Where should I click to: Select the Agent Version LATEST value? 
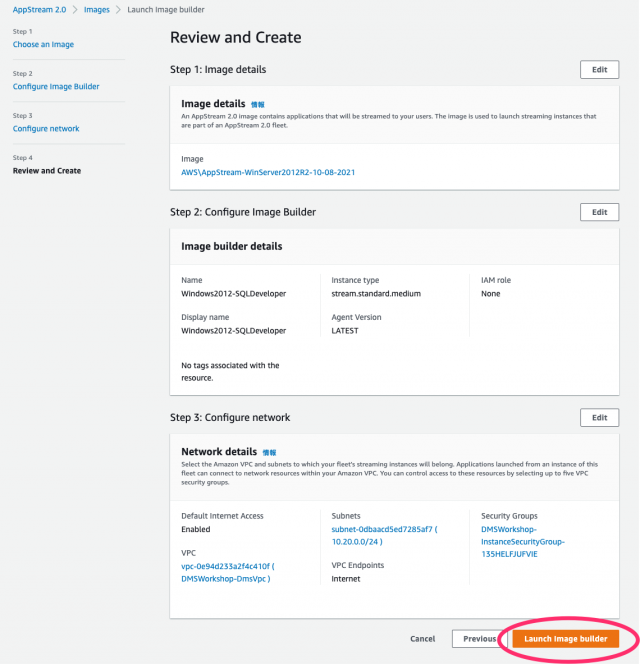(x=345, y=331)
